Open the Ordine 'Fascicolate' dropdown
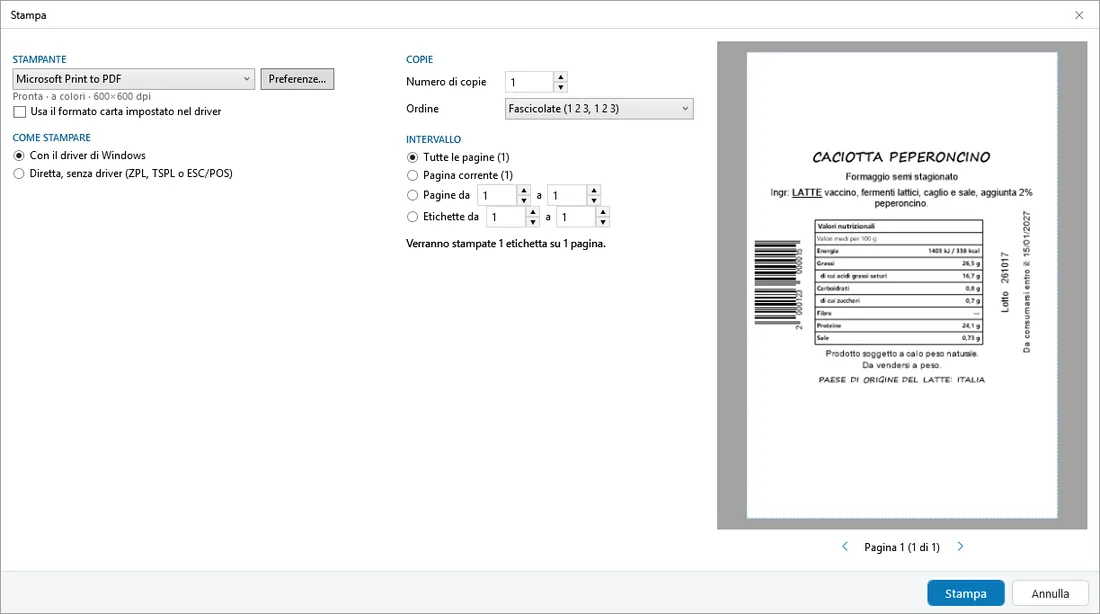1100x614 pixels. tap(599, 109)
